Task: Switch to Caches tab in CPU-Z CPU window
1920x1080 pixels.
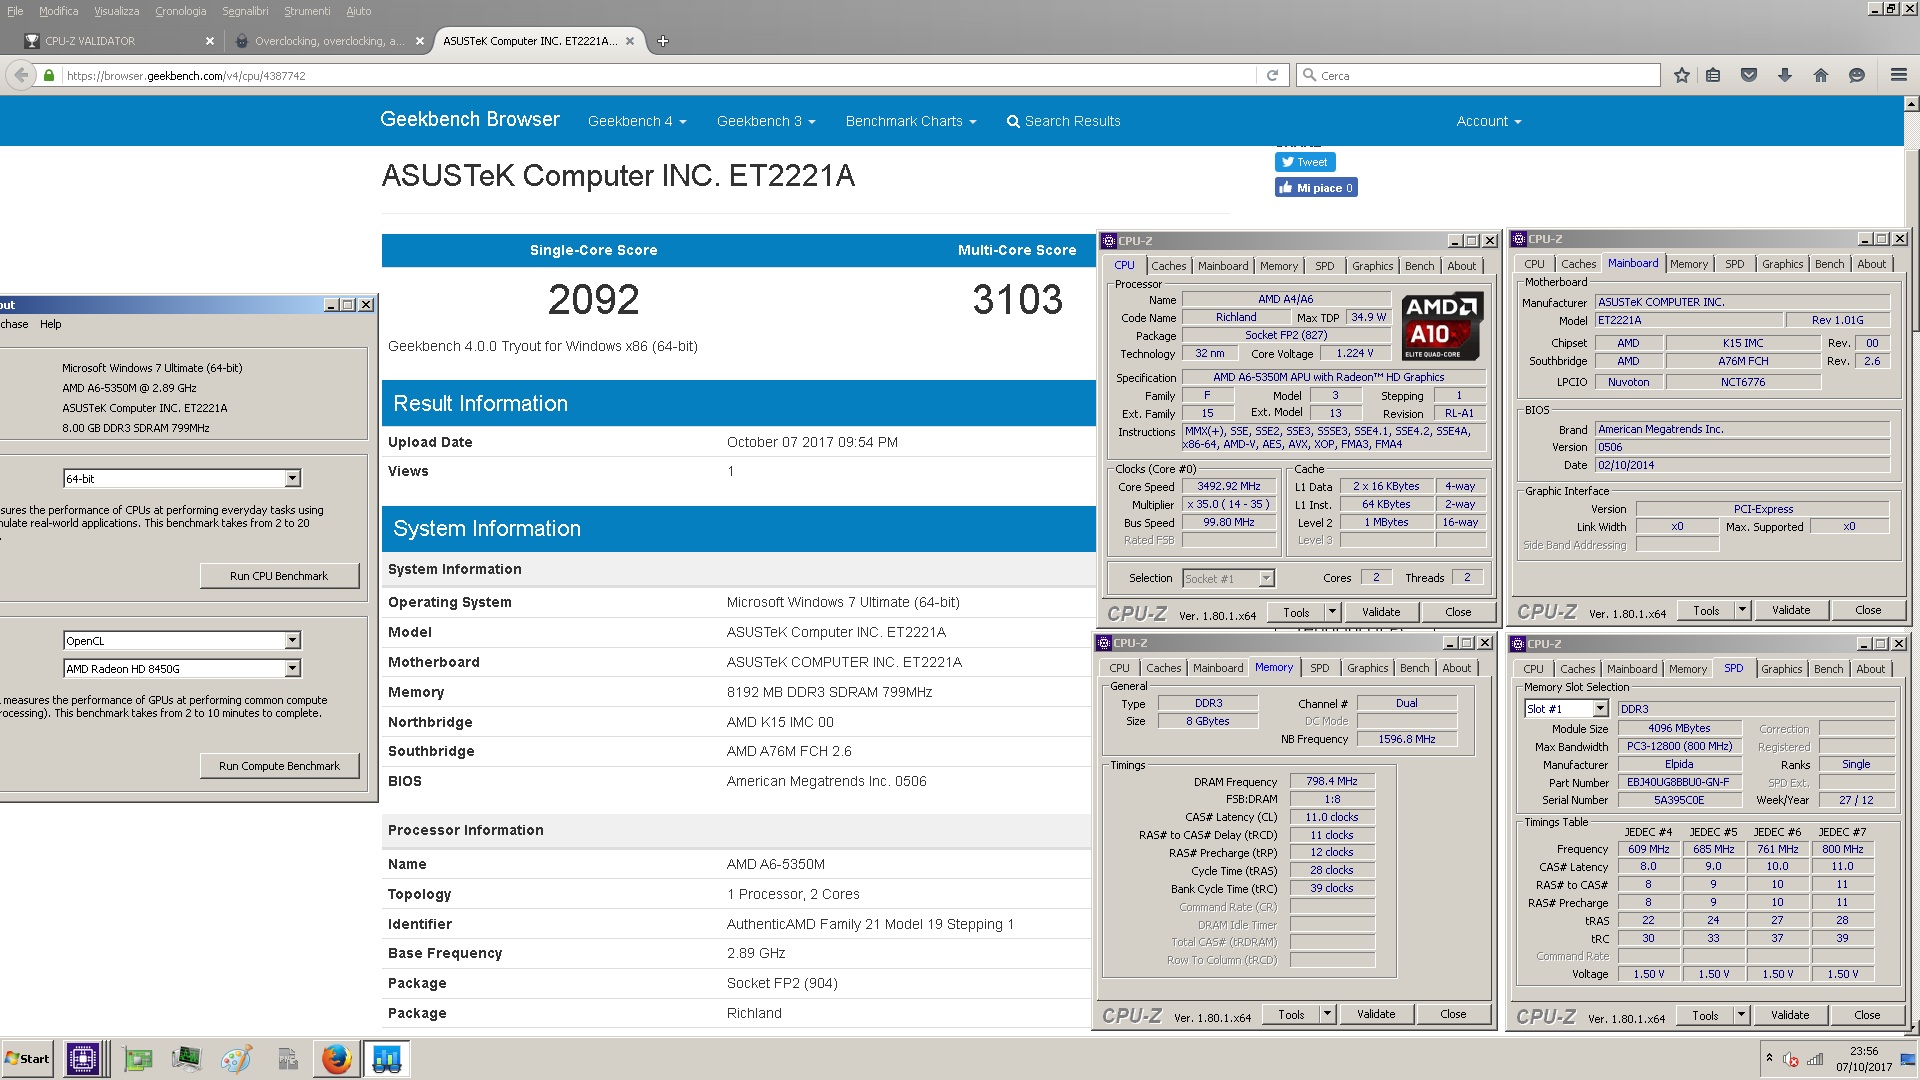Action: click(x=1168, y=266)
